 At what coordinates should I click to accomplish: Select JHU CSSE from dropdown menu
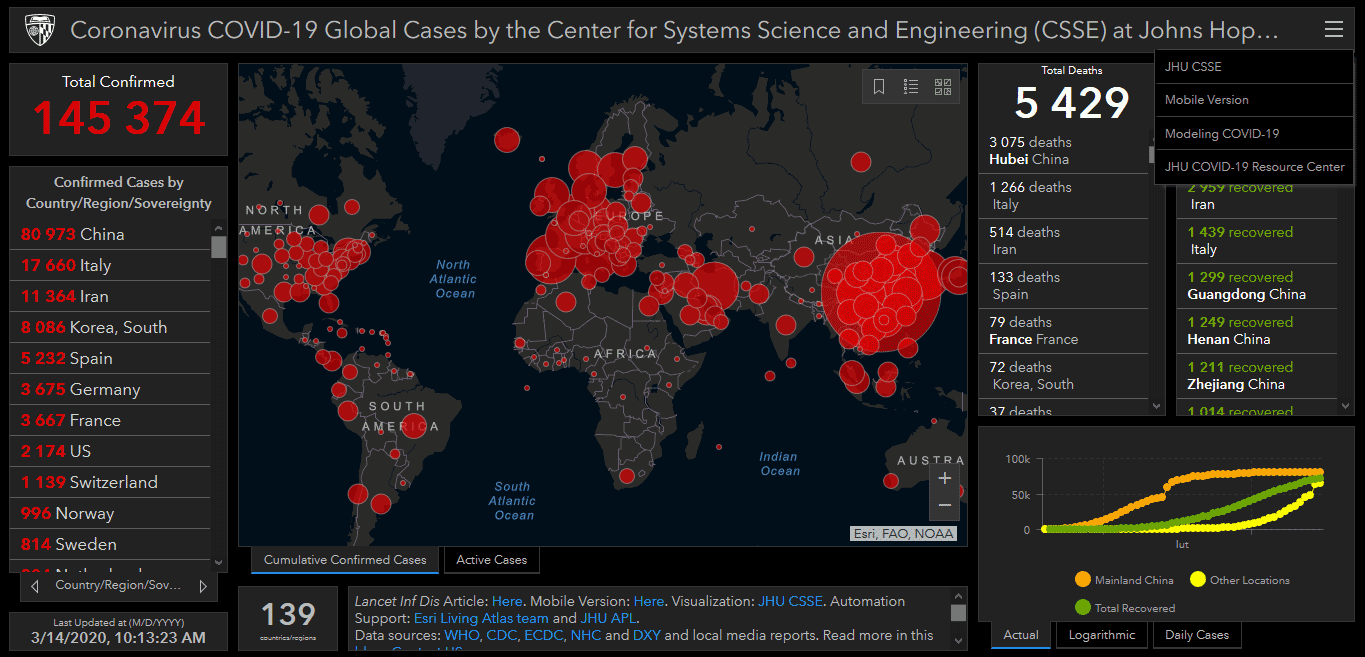pyautogui.click(x=1254, y=67)
